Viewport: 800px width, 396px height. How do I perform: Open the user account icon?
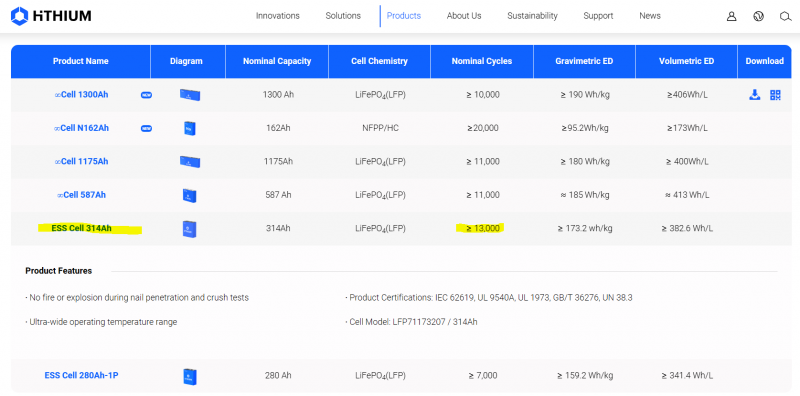(x=731, y=16)
